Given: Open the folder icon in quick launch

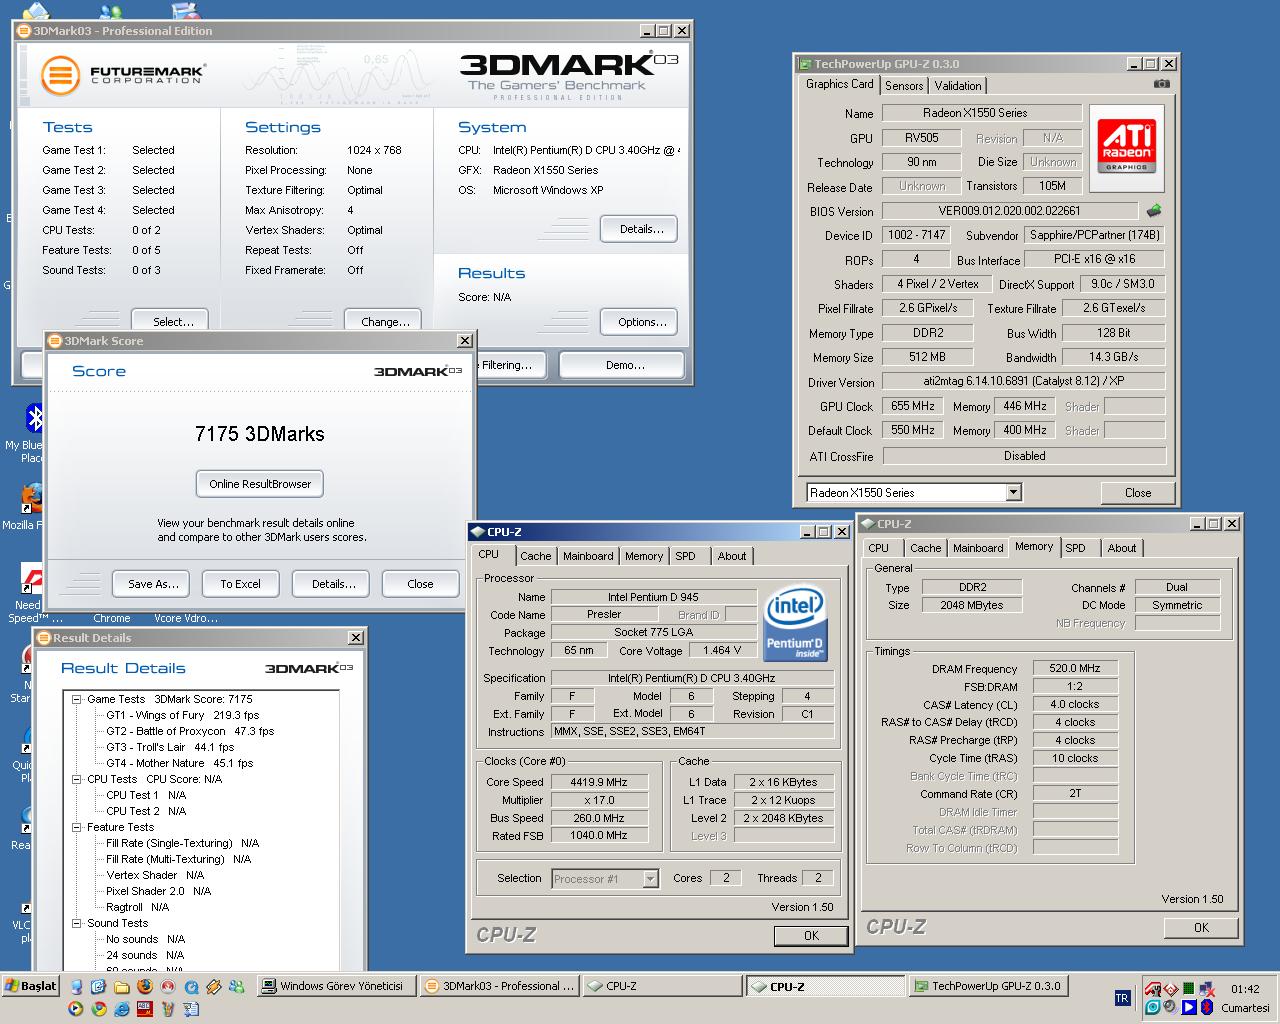Looking at the screenshot, I should tap(122, 986).
